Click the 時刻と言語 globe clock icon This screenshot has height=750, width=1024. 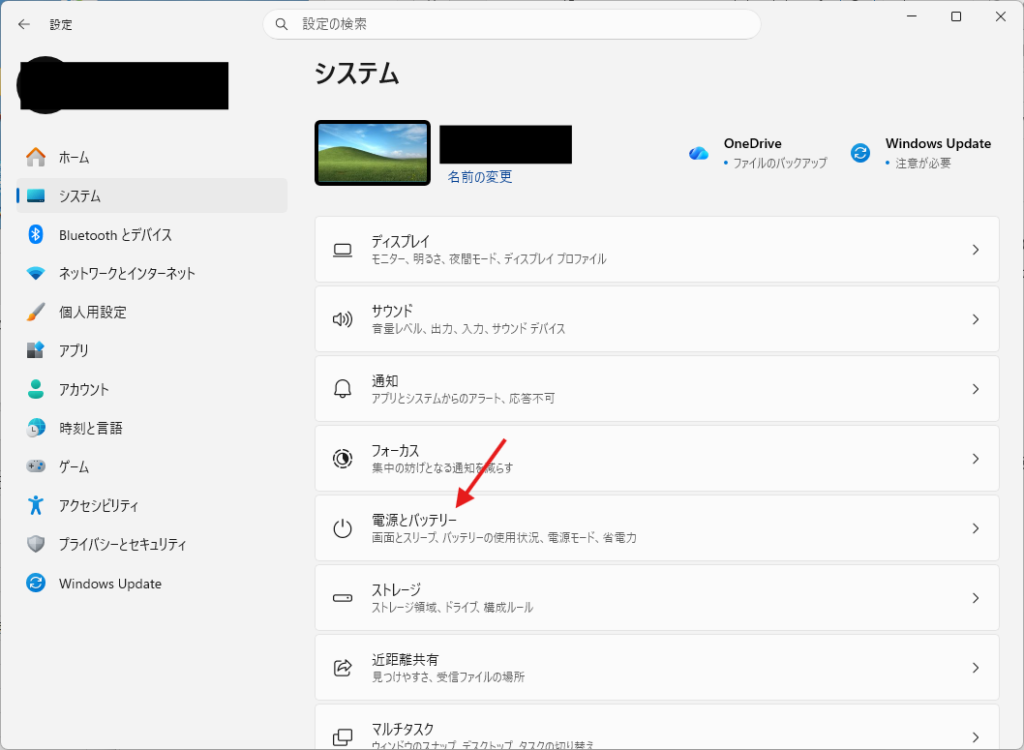coord(36,428)
